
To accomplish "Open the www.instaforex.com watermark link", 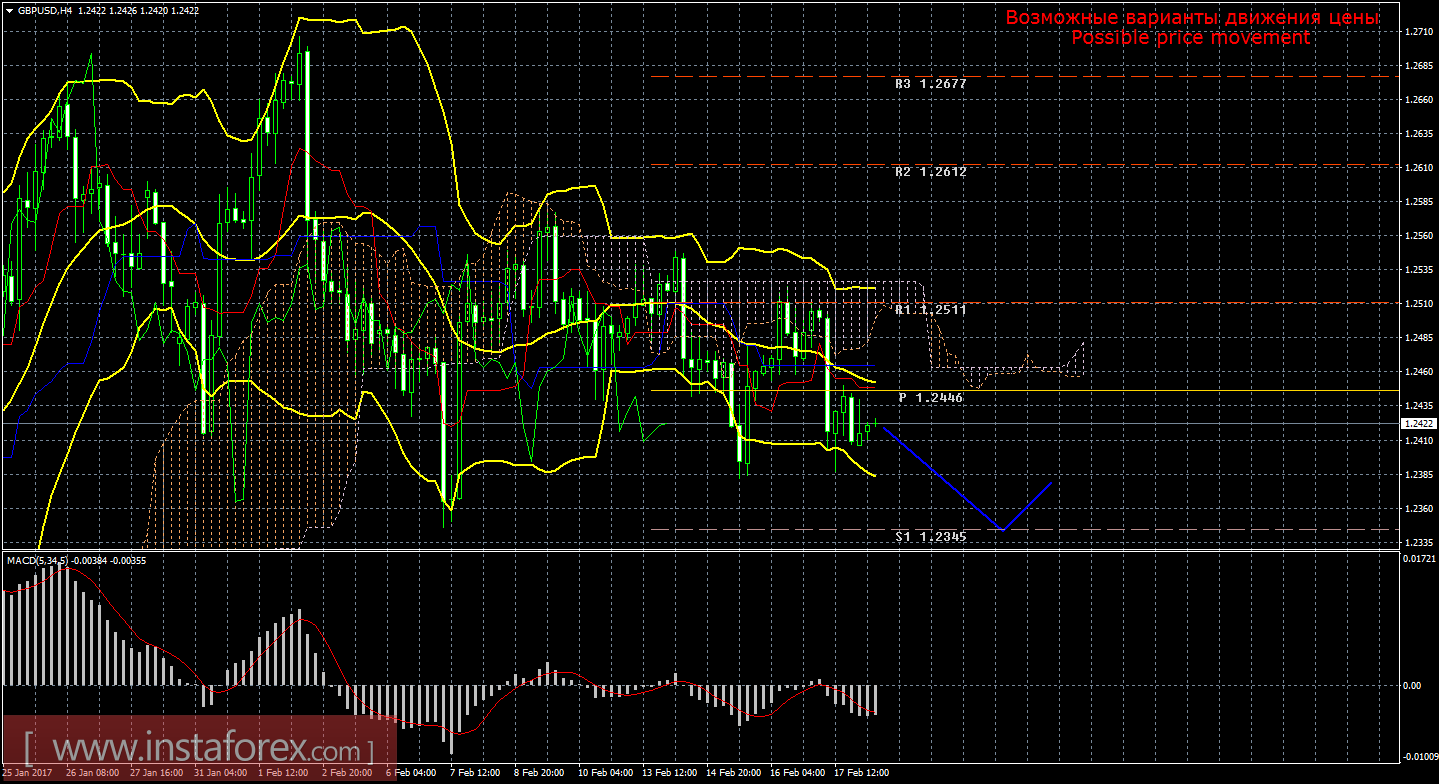I will [x=199, y=749].
